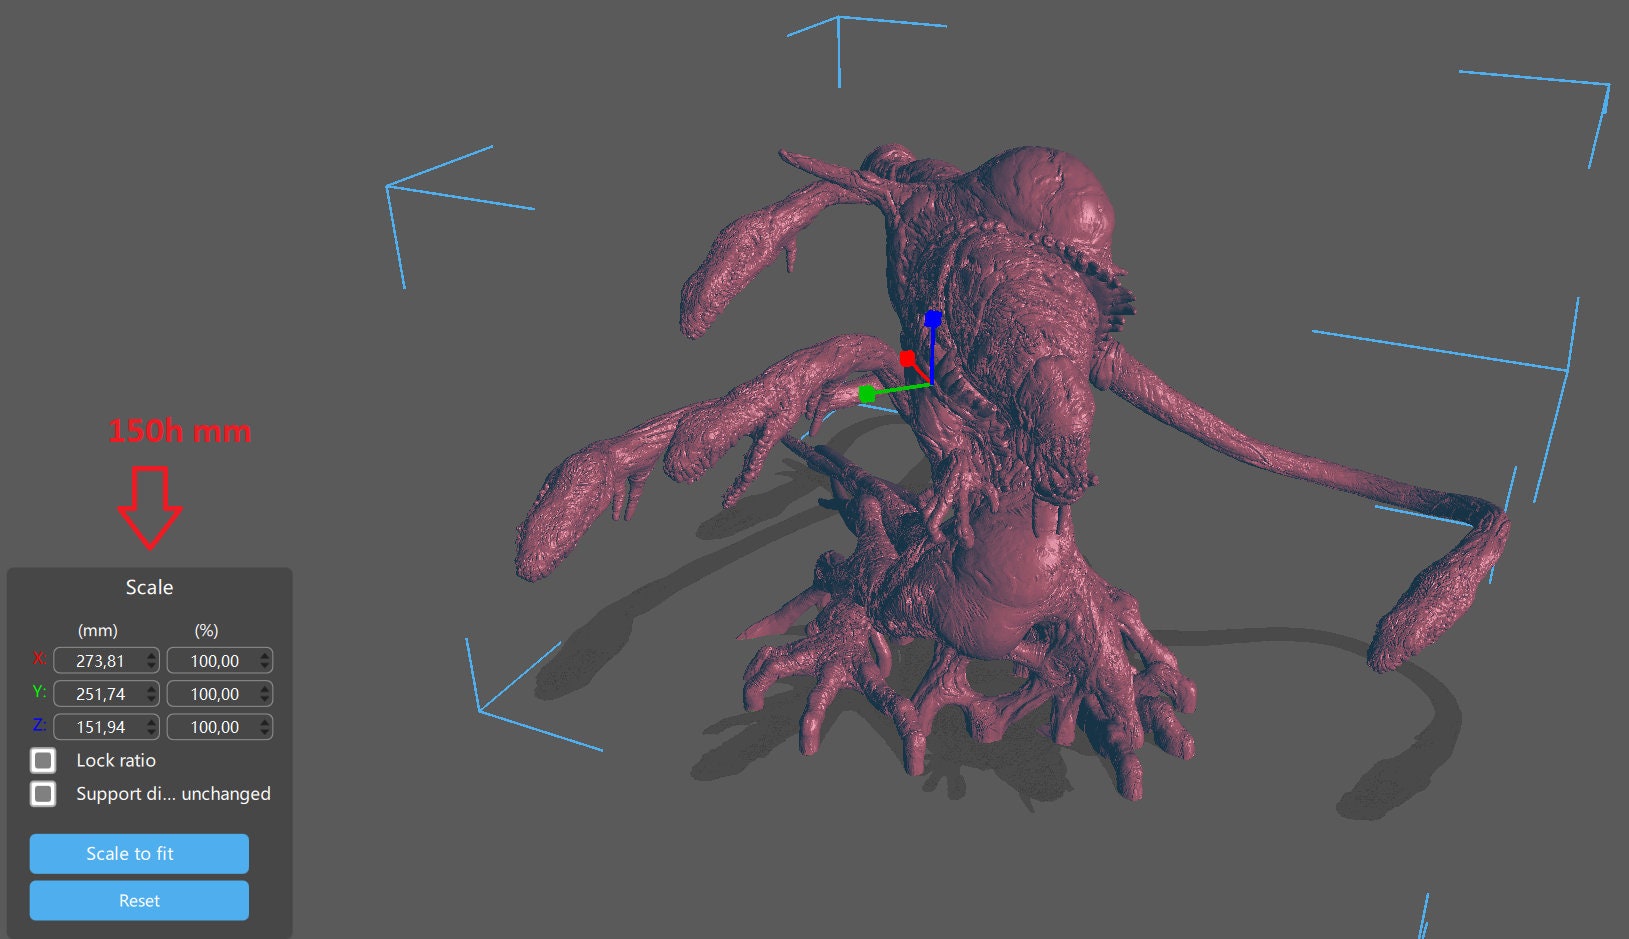Decrease Y mm value with down arrow
The height and width of the screenshot is (939, 1629).
point(151,699)
